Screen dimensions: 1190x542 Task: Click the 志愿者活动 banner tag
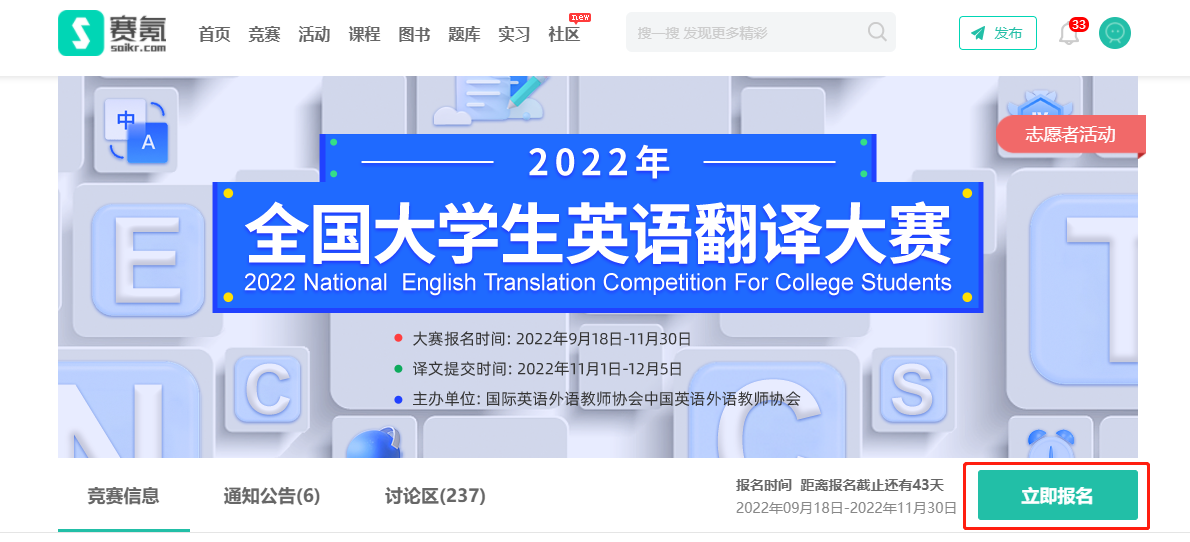1069,134
